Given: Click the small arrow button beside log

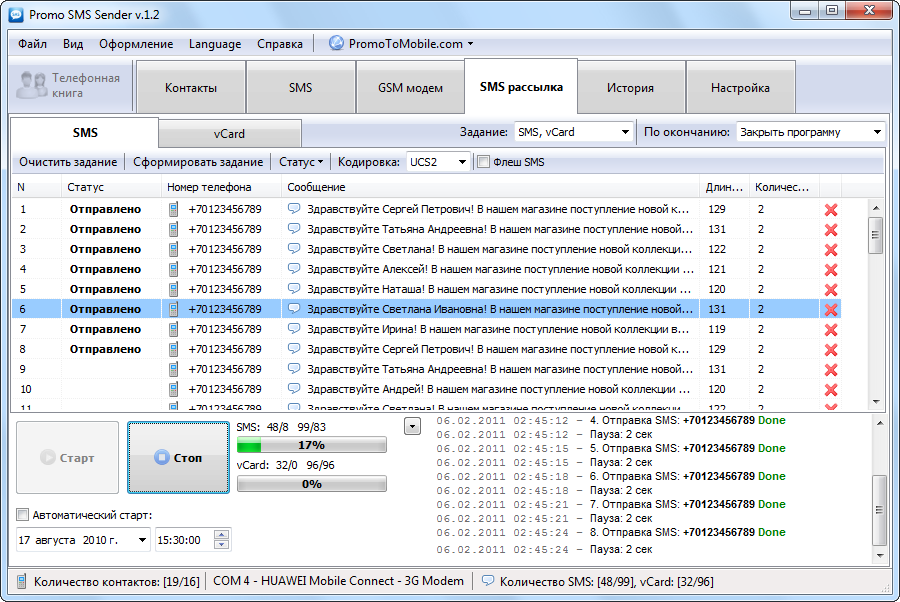Looking at the screenshot, I should click(412, 426).
